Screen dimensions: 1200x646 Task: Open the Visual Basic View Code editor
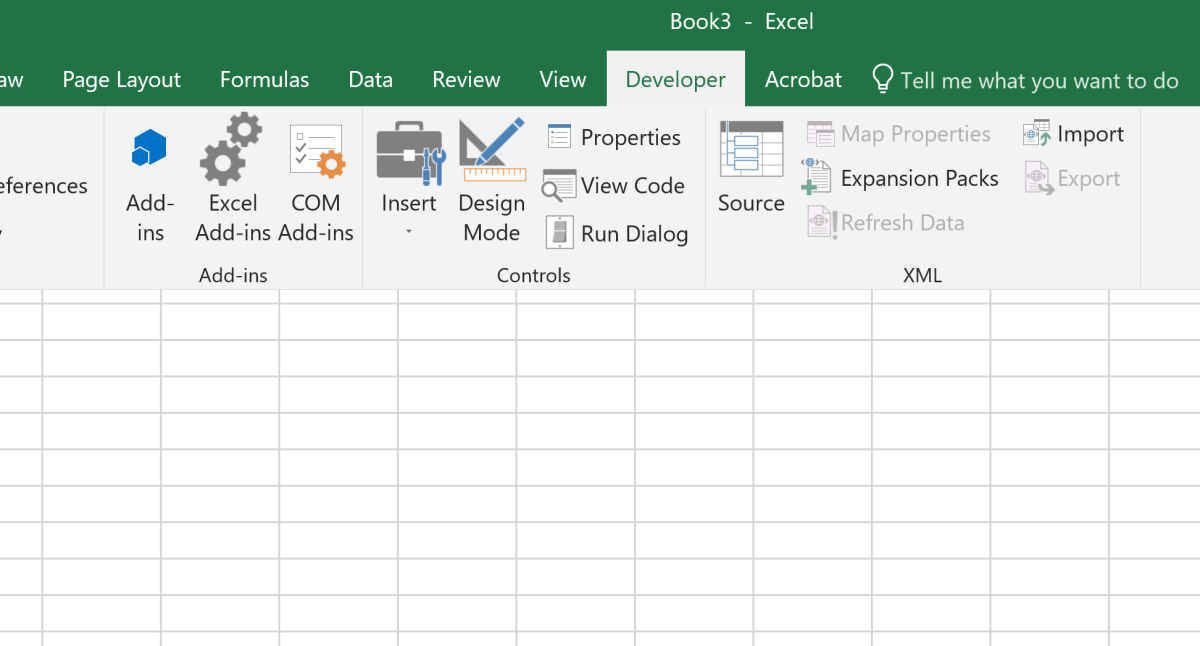tap(614, 185)
